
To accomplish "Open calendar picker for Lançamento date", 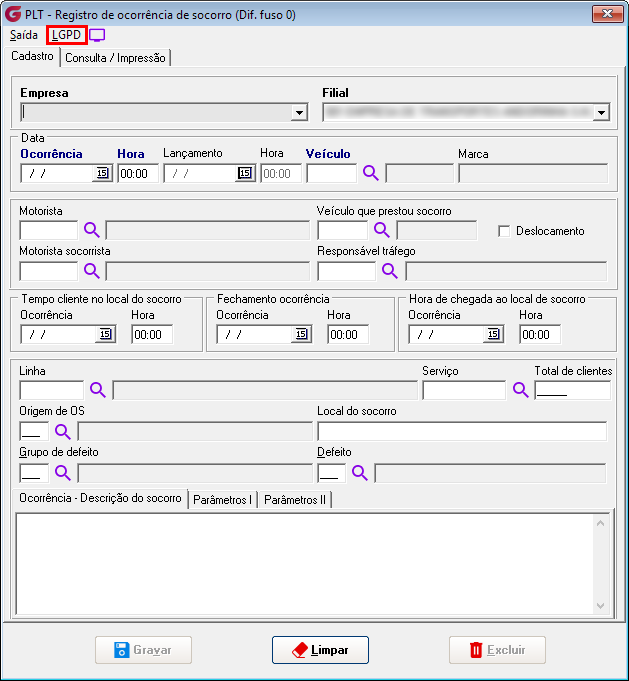I will (x=245, y=173).
